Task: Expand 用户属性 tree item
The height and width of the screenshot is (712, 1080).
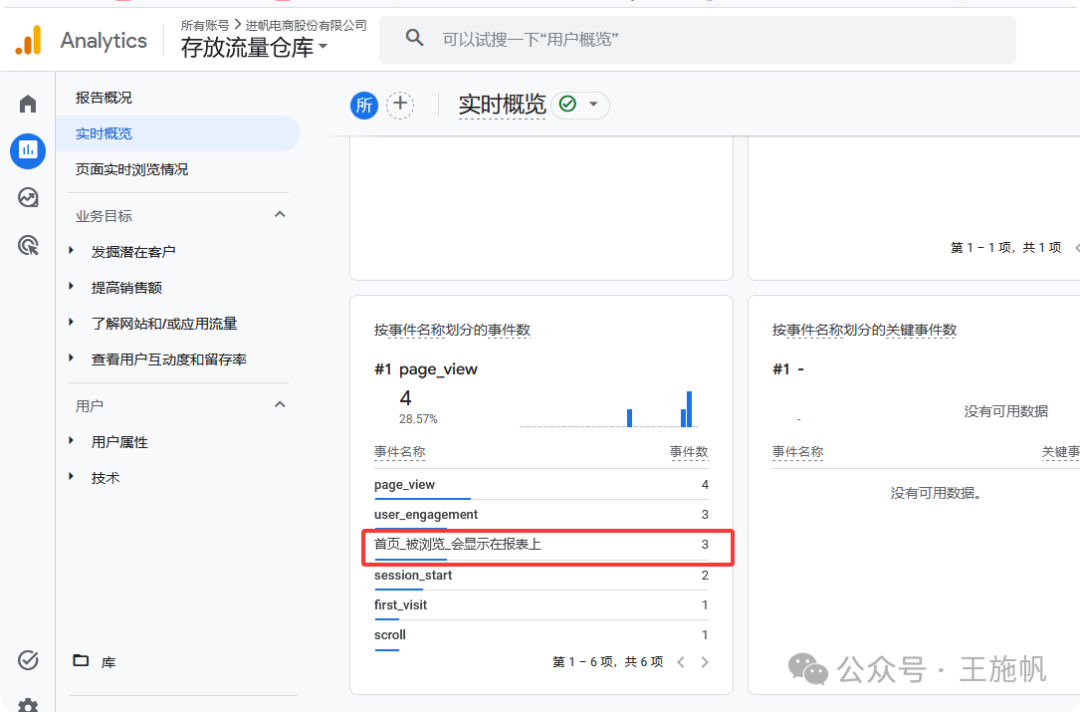Action: tap(71, 441)
